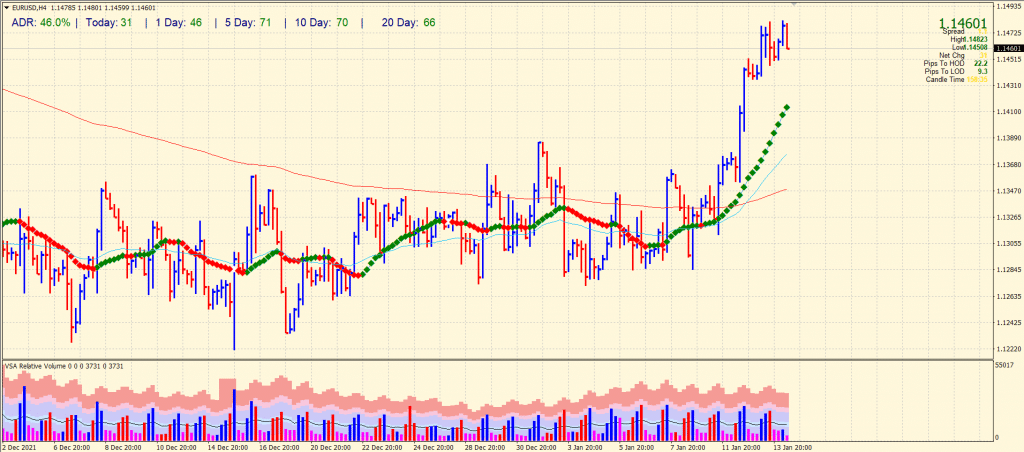The width and height of the screenshot is (1024, 452).
Task: Select the 3 Jan 20:00 time label
Action: pos(586,448)
